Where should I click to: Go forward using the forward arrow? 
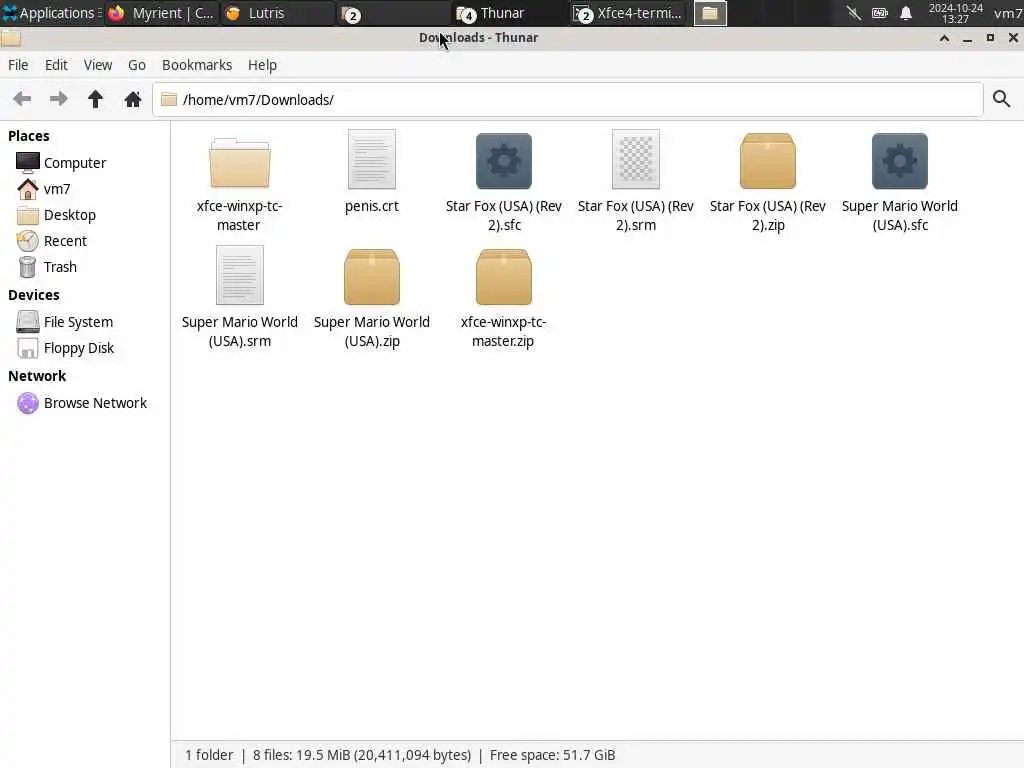pyautogui.click(x=59, y=99)
